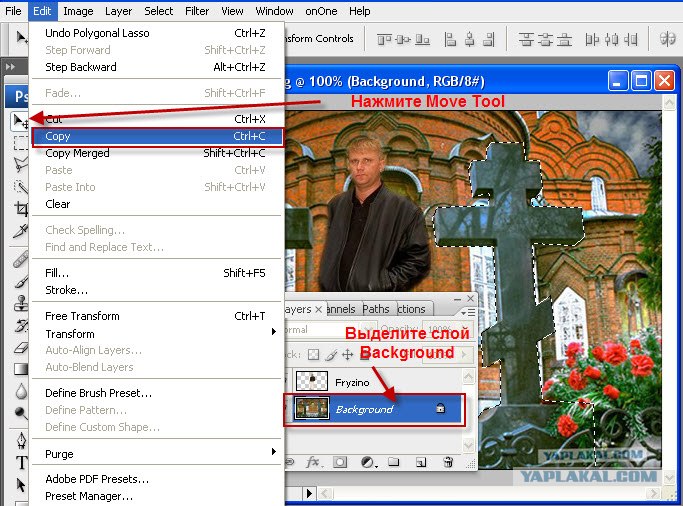Choose Copy from the Edit menu
This screenshot has height=506, width=683.
(157, 136)
